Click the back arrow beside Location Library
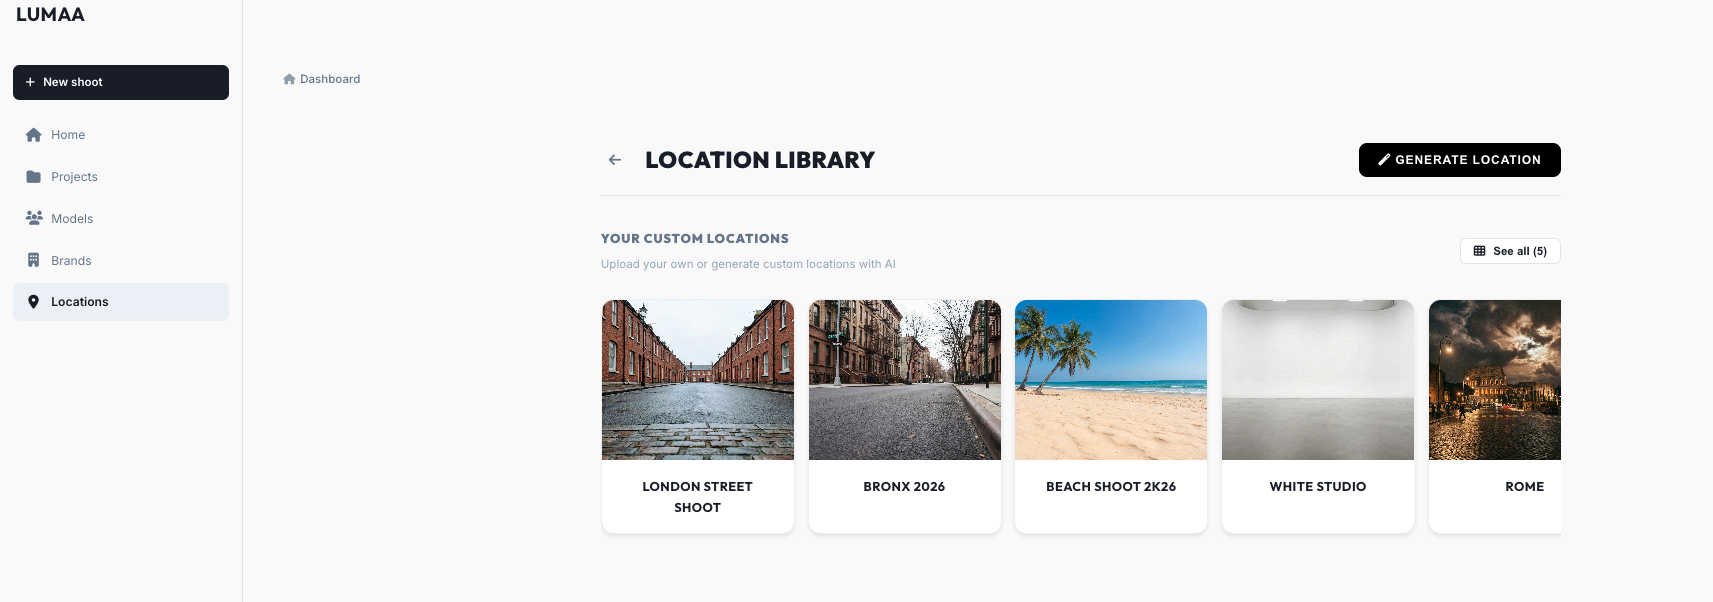Screen dimensions: 1713x602 click(615, 160)
